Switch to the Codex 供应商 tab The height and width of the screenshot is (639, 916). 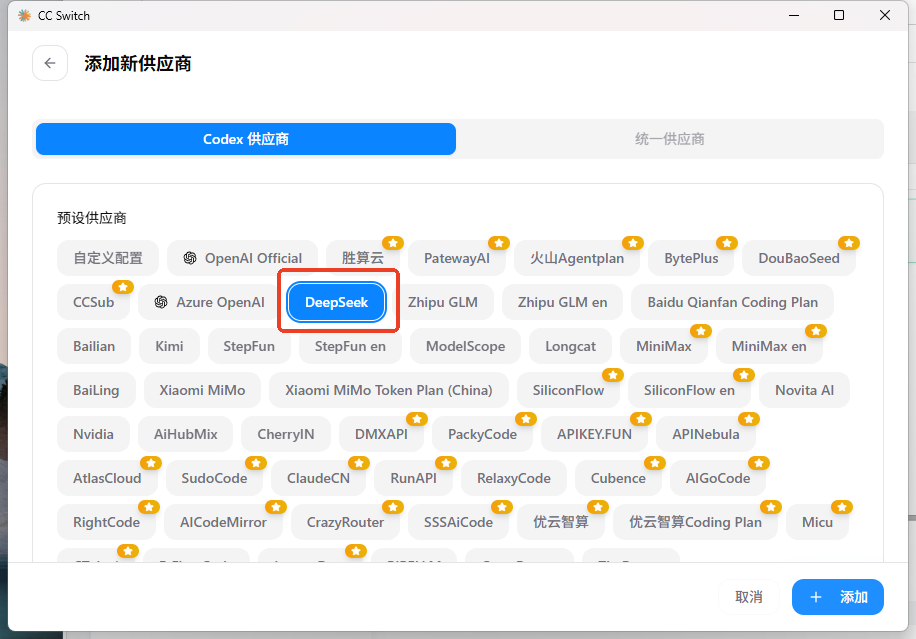[x=246, y=139]
